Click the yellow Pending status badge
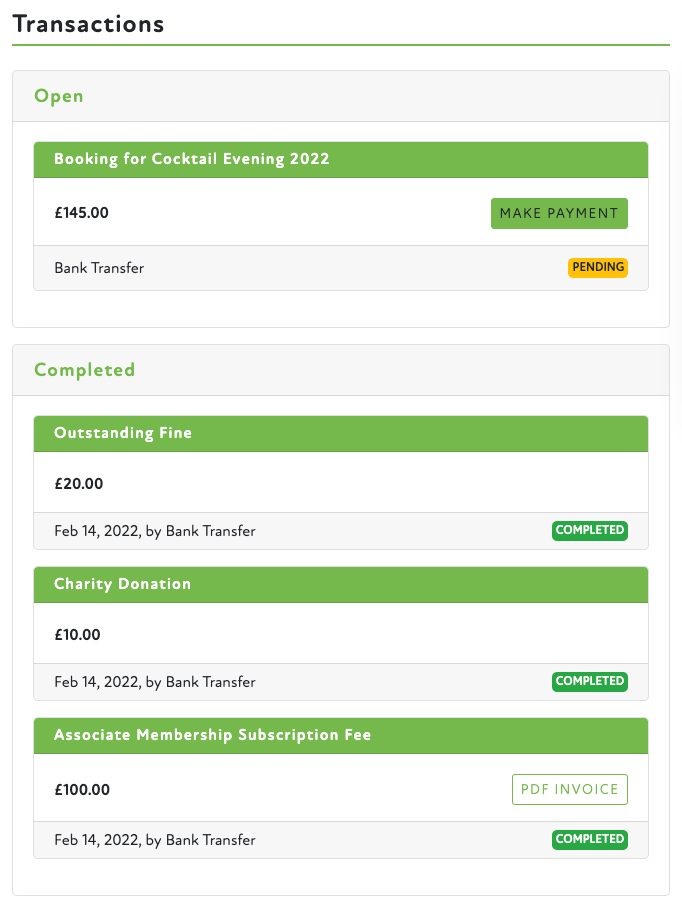This screenshot has height=909, width=682. click(598, 268)
